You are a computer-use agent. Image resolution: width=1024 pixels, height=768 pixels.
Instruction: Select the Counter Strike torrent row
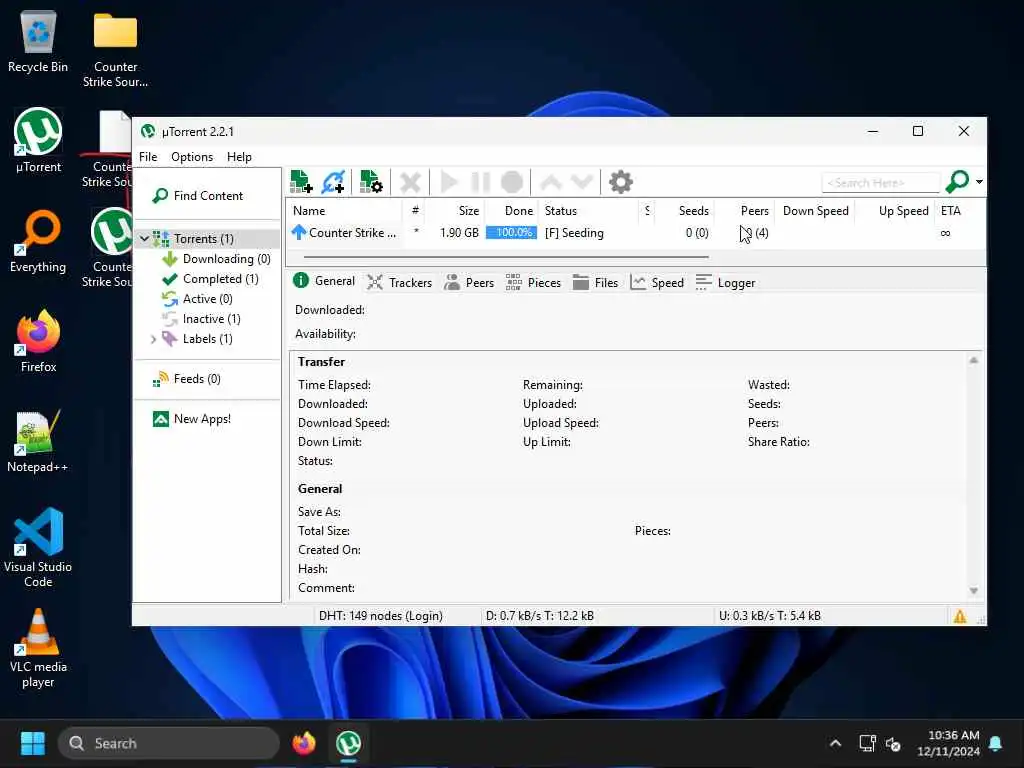pos(635,233)
